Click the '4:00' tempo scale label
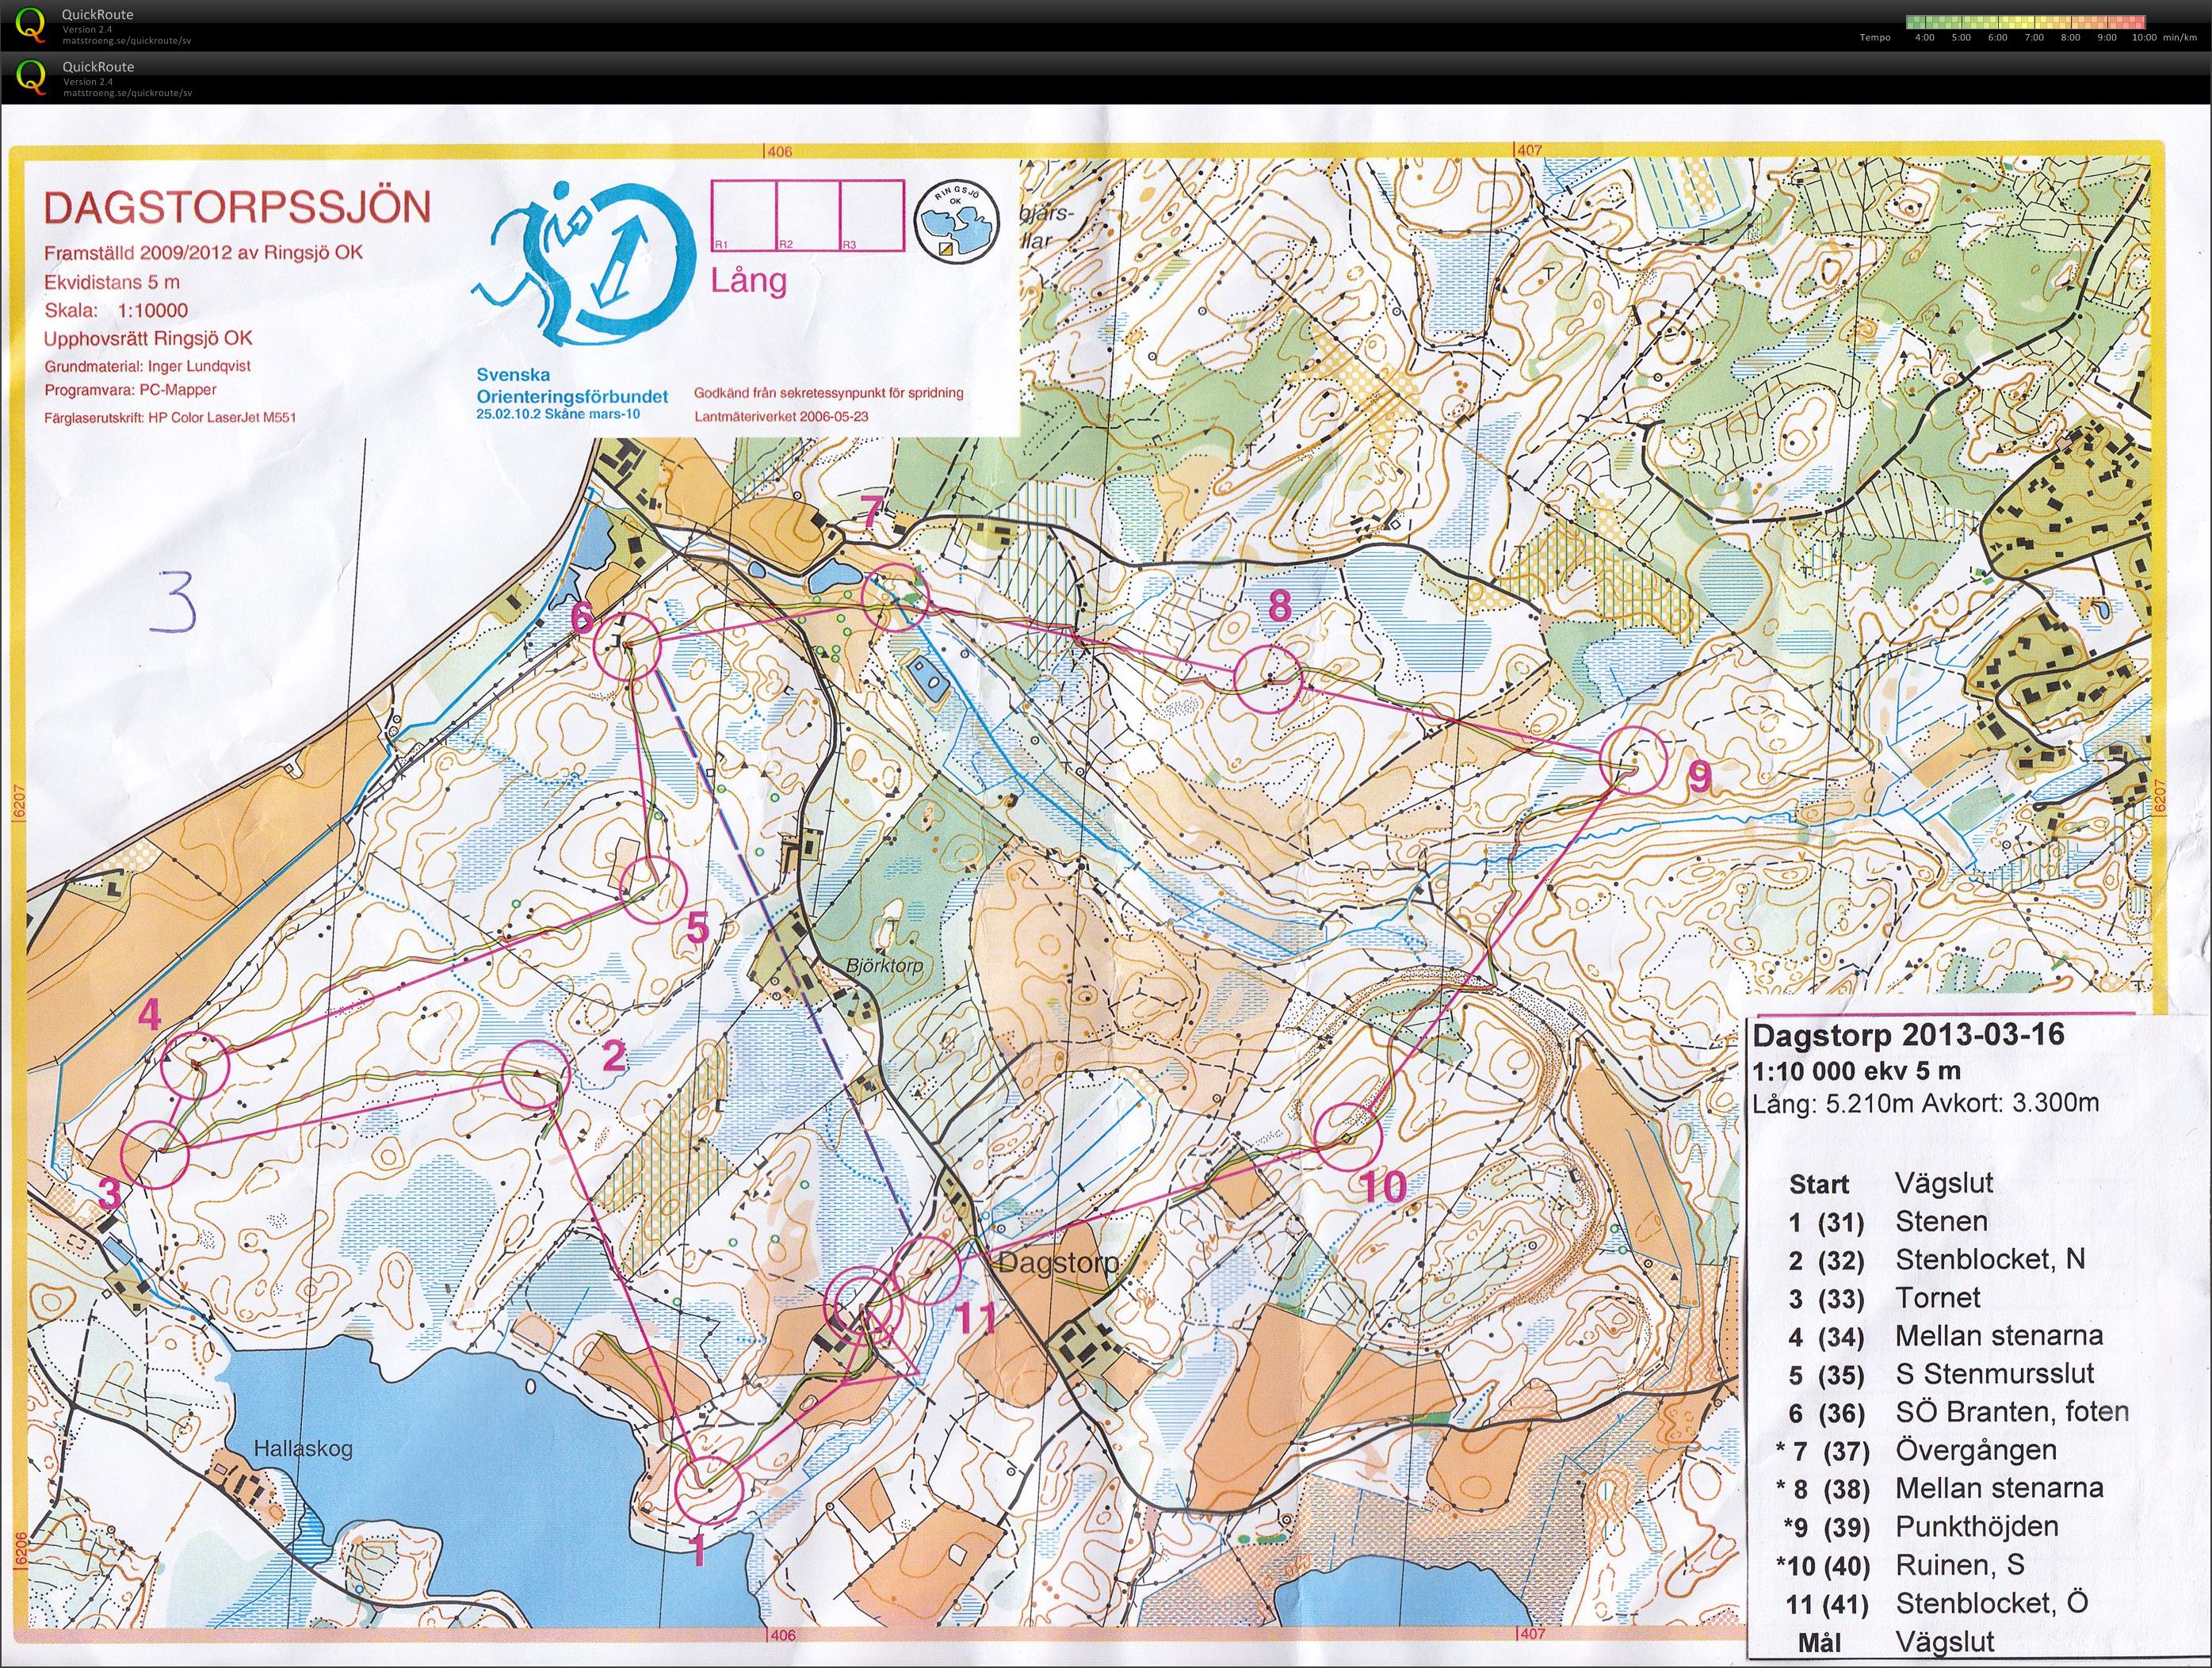This screenshot has height=1668, width=2212. (1924, 37)
